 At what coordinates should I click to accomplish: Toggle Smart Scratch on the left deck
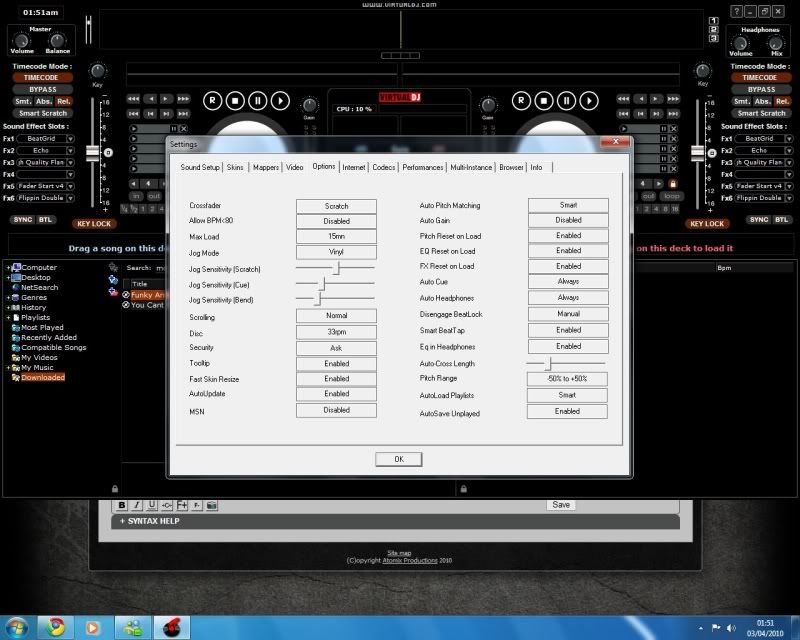tap(43, 113)
